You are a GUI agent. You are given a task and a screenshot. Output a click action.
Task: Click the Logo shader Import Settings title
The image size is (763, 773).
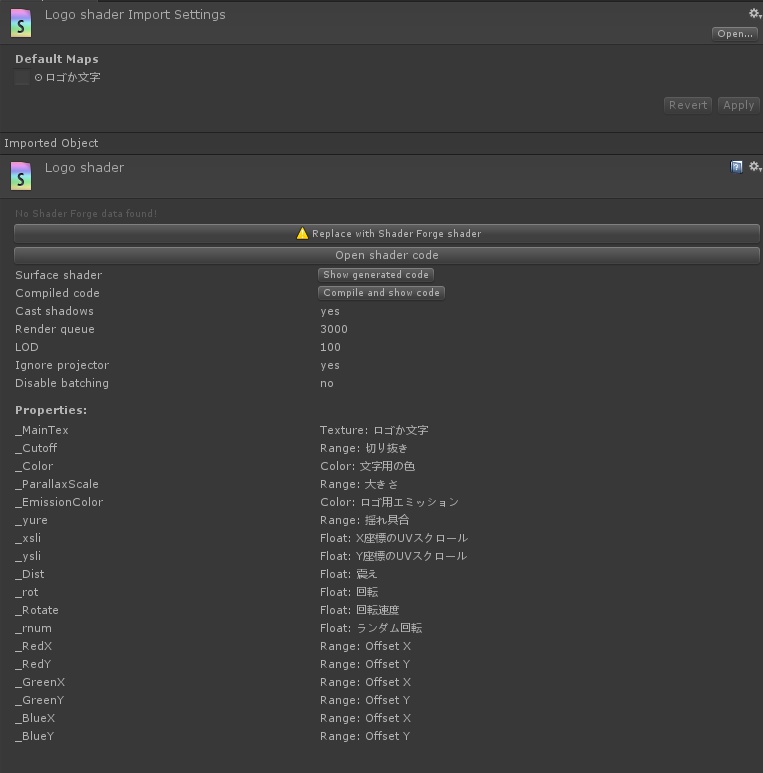coord(135,15)
